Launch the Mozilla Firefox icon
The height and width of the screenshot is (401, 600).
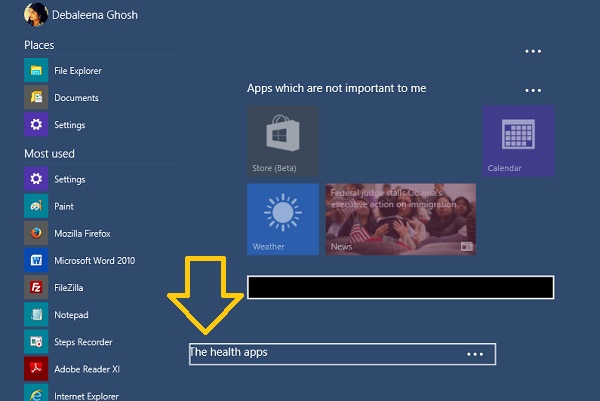tap(36, 233)
